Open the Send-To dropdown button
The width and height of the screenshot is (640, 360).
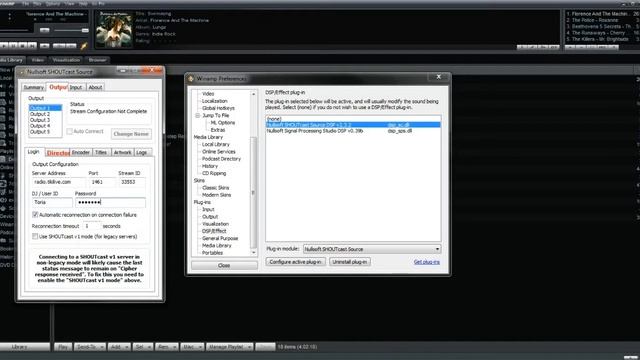coord(90,347)
